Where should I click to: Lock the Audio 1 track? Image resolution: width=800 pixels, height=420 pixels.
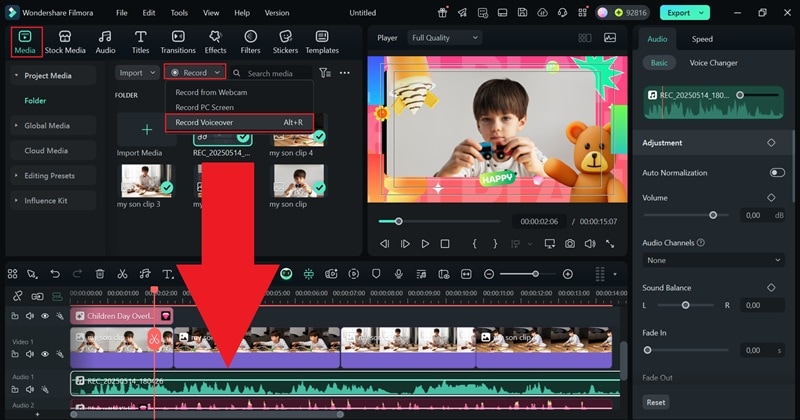tap(15, 389)
